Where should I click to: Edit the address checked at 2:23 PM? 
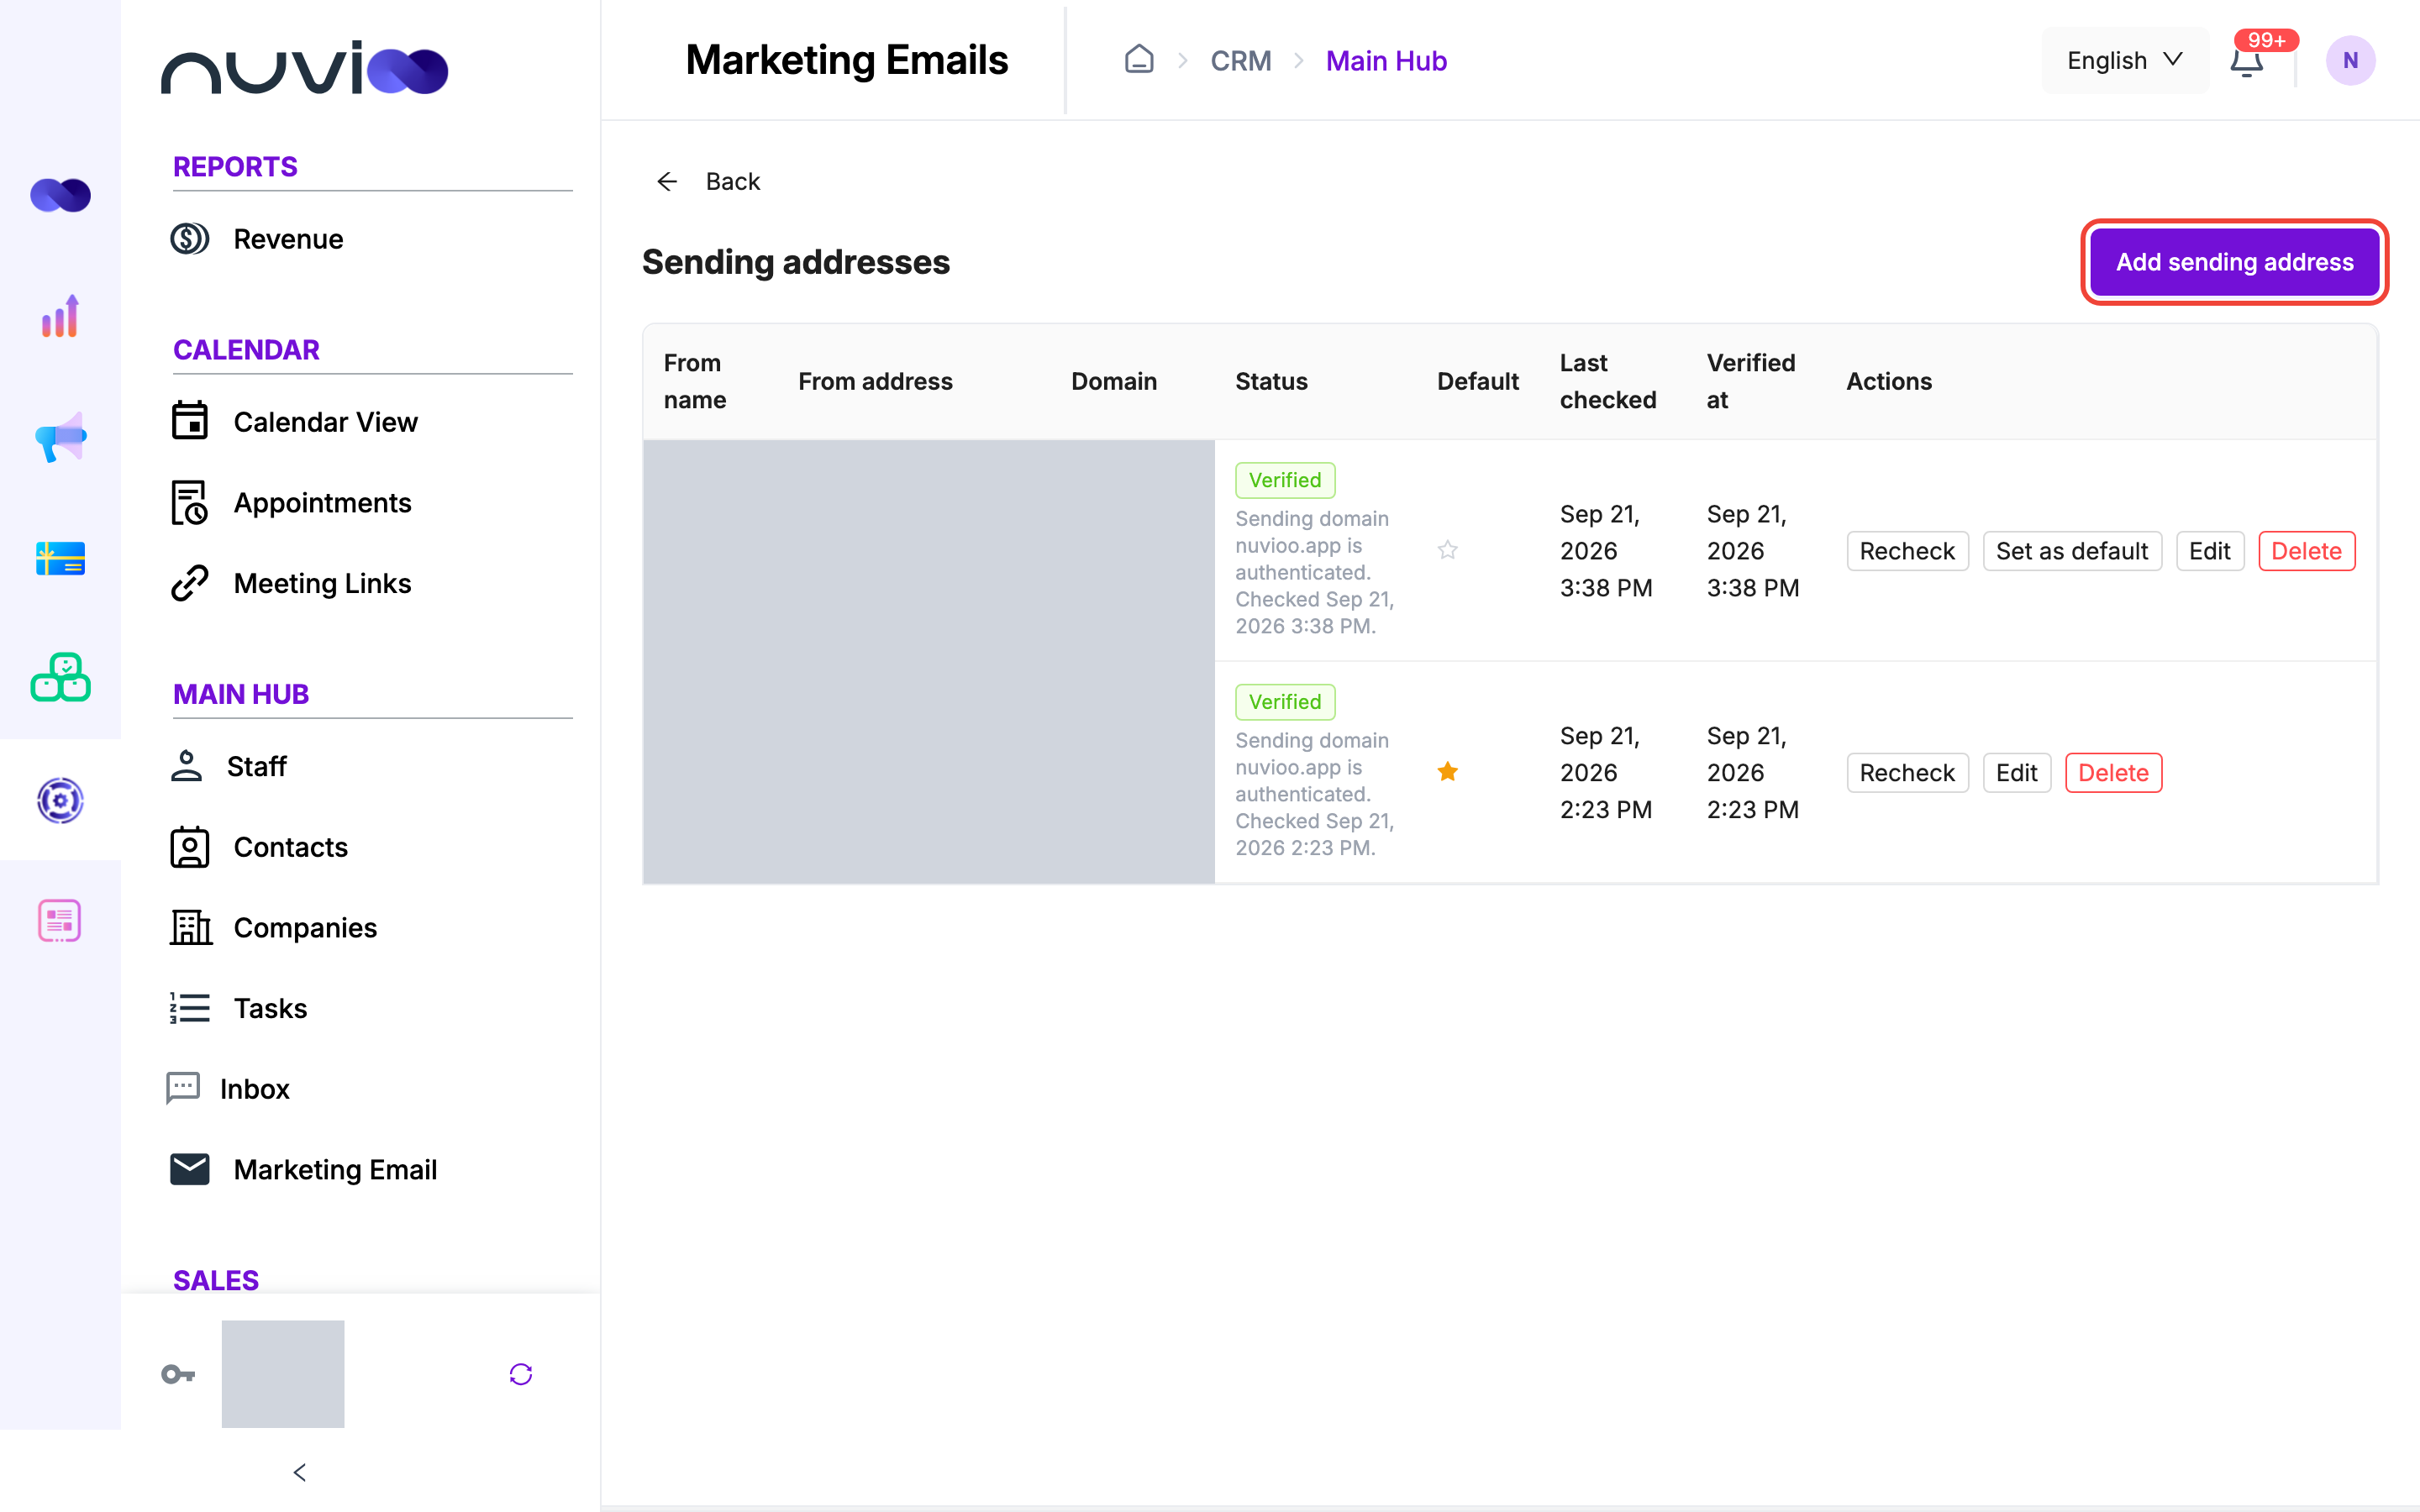tap(2017, 773)
